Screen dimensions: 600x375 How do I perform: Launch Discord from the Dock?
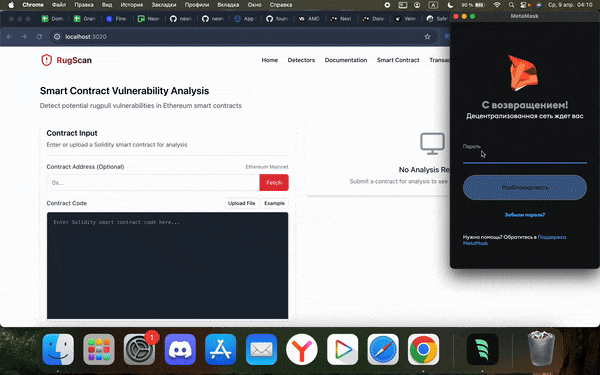180,349
